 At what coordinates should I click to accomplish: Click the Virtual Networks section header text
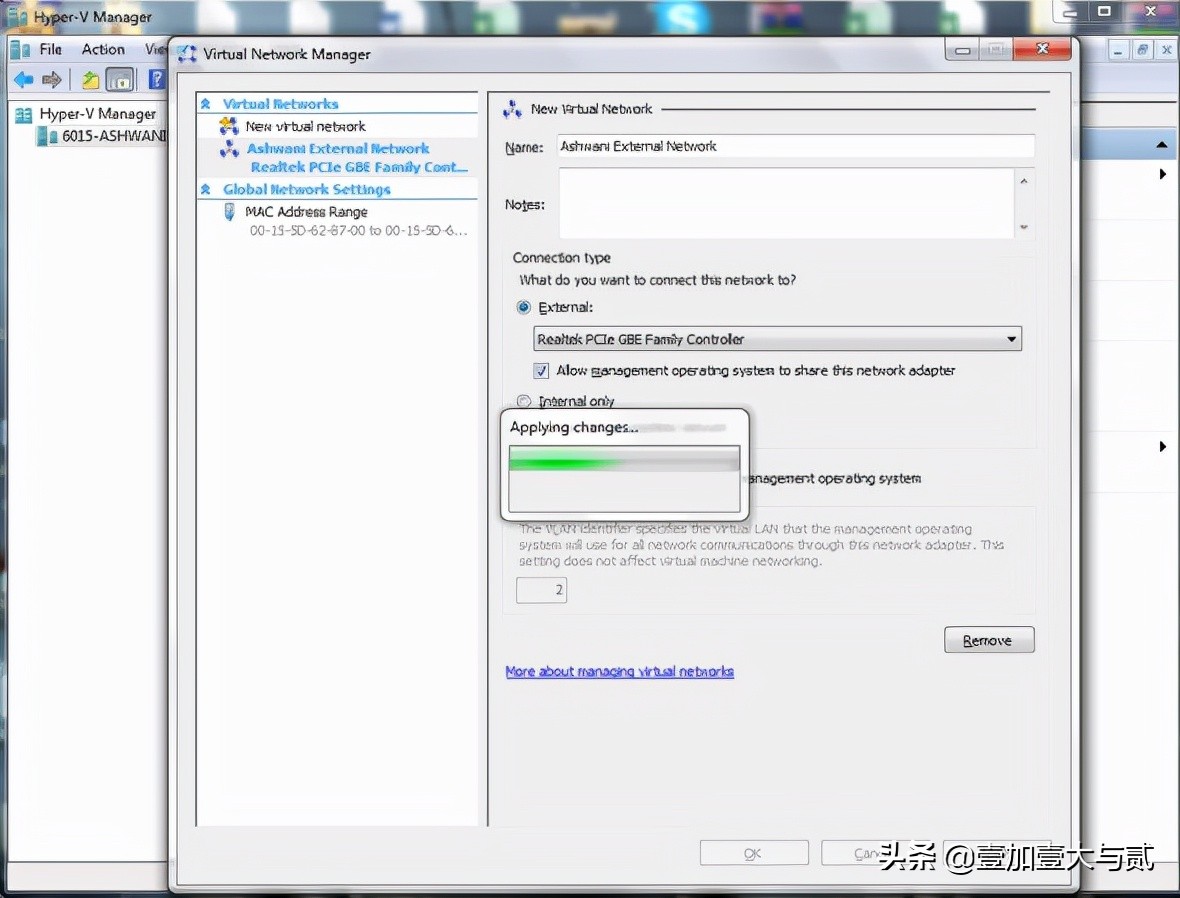tap(280, 104)
